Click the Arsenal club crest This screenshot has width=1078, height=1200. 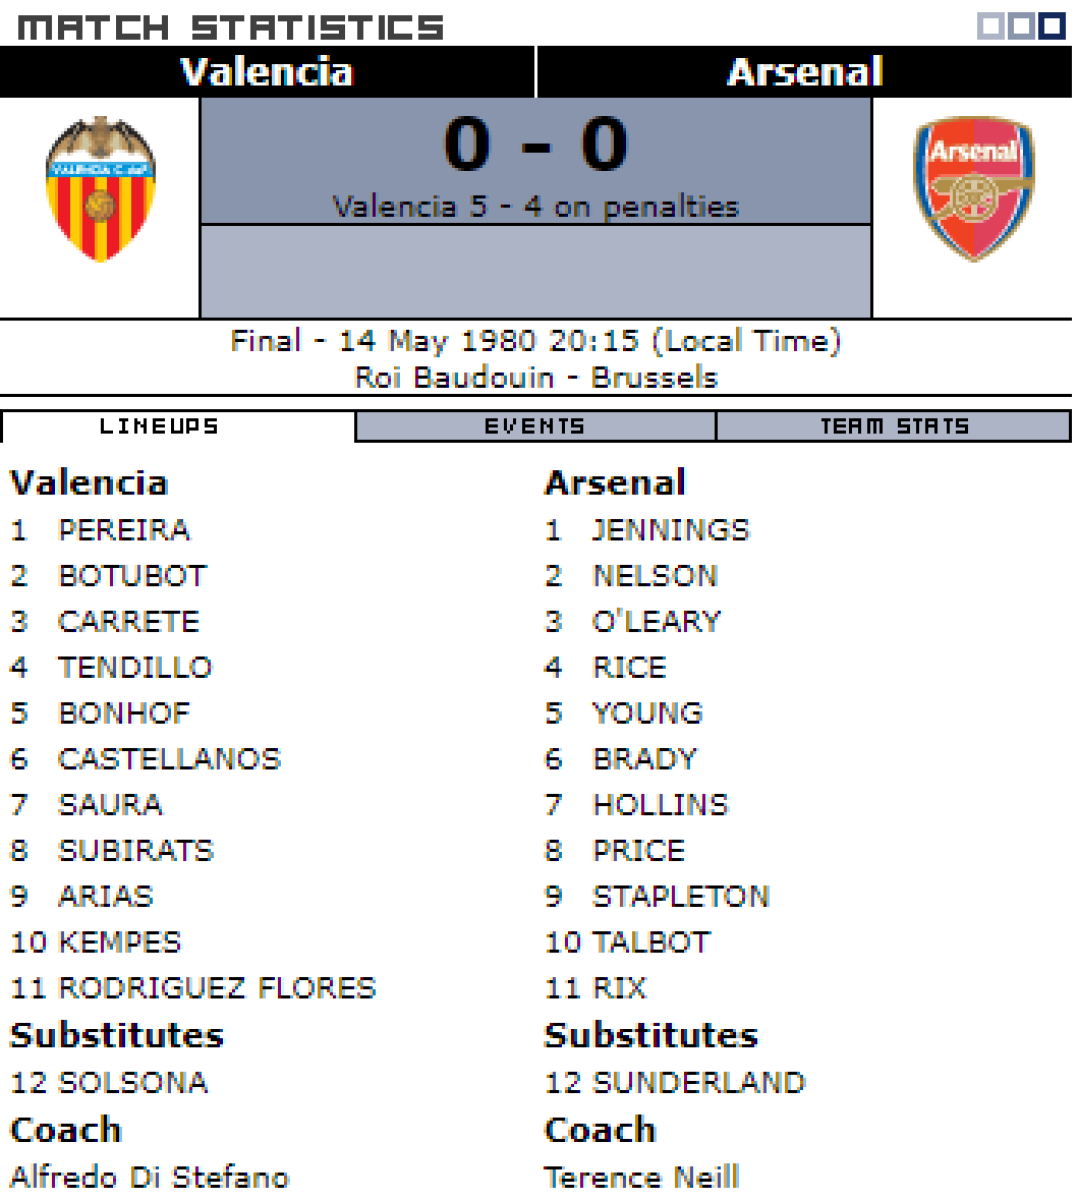973,189
